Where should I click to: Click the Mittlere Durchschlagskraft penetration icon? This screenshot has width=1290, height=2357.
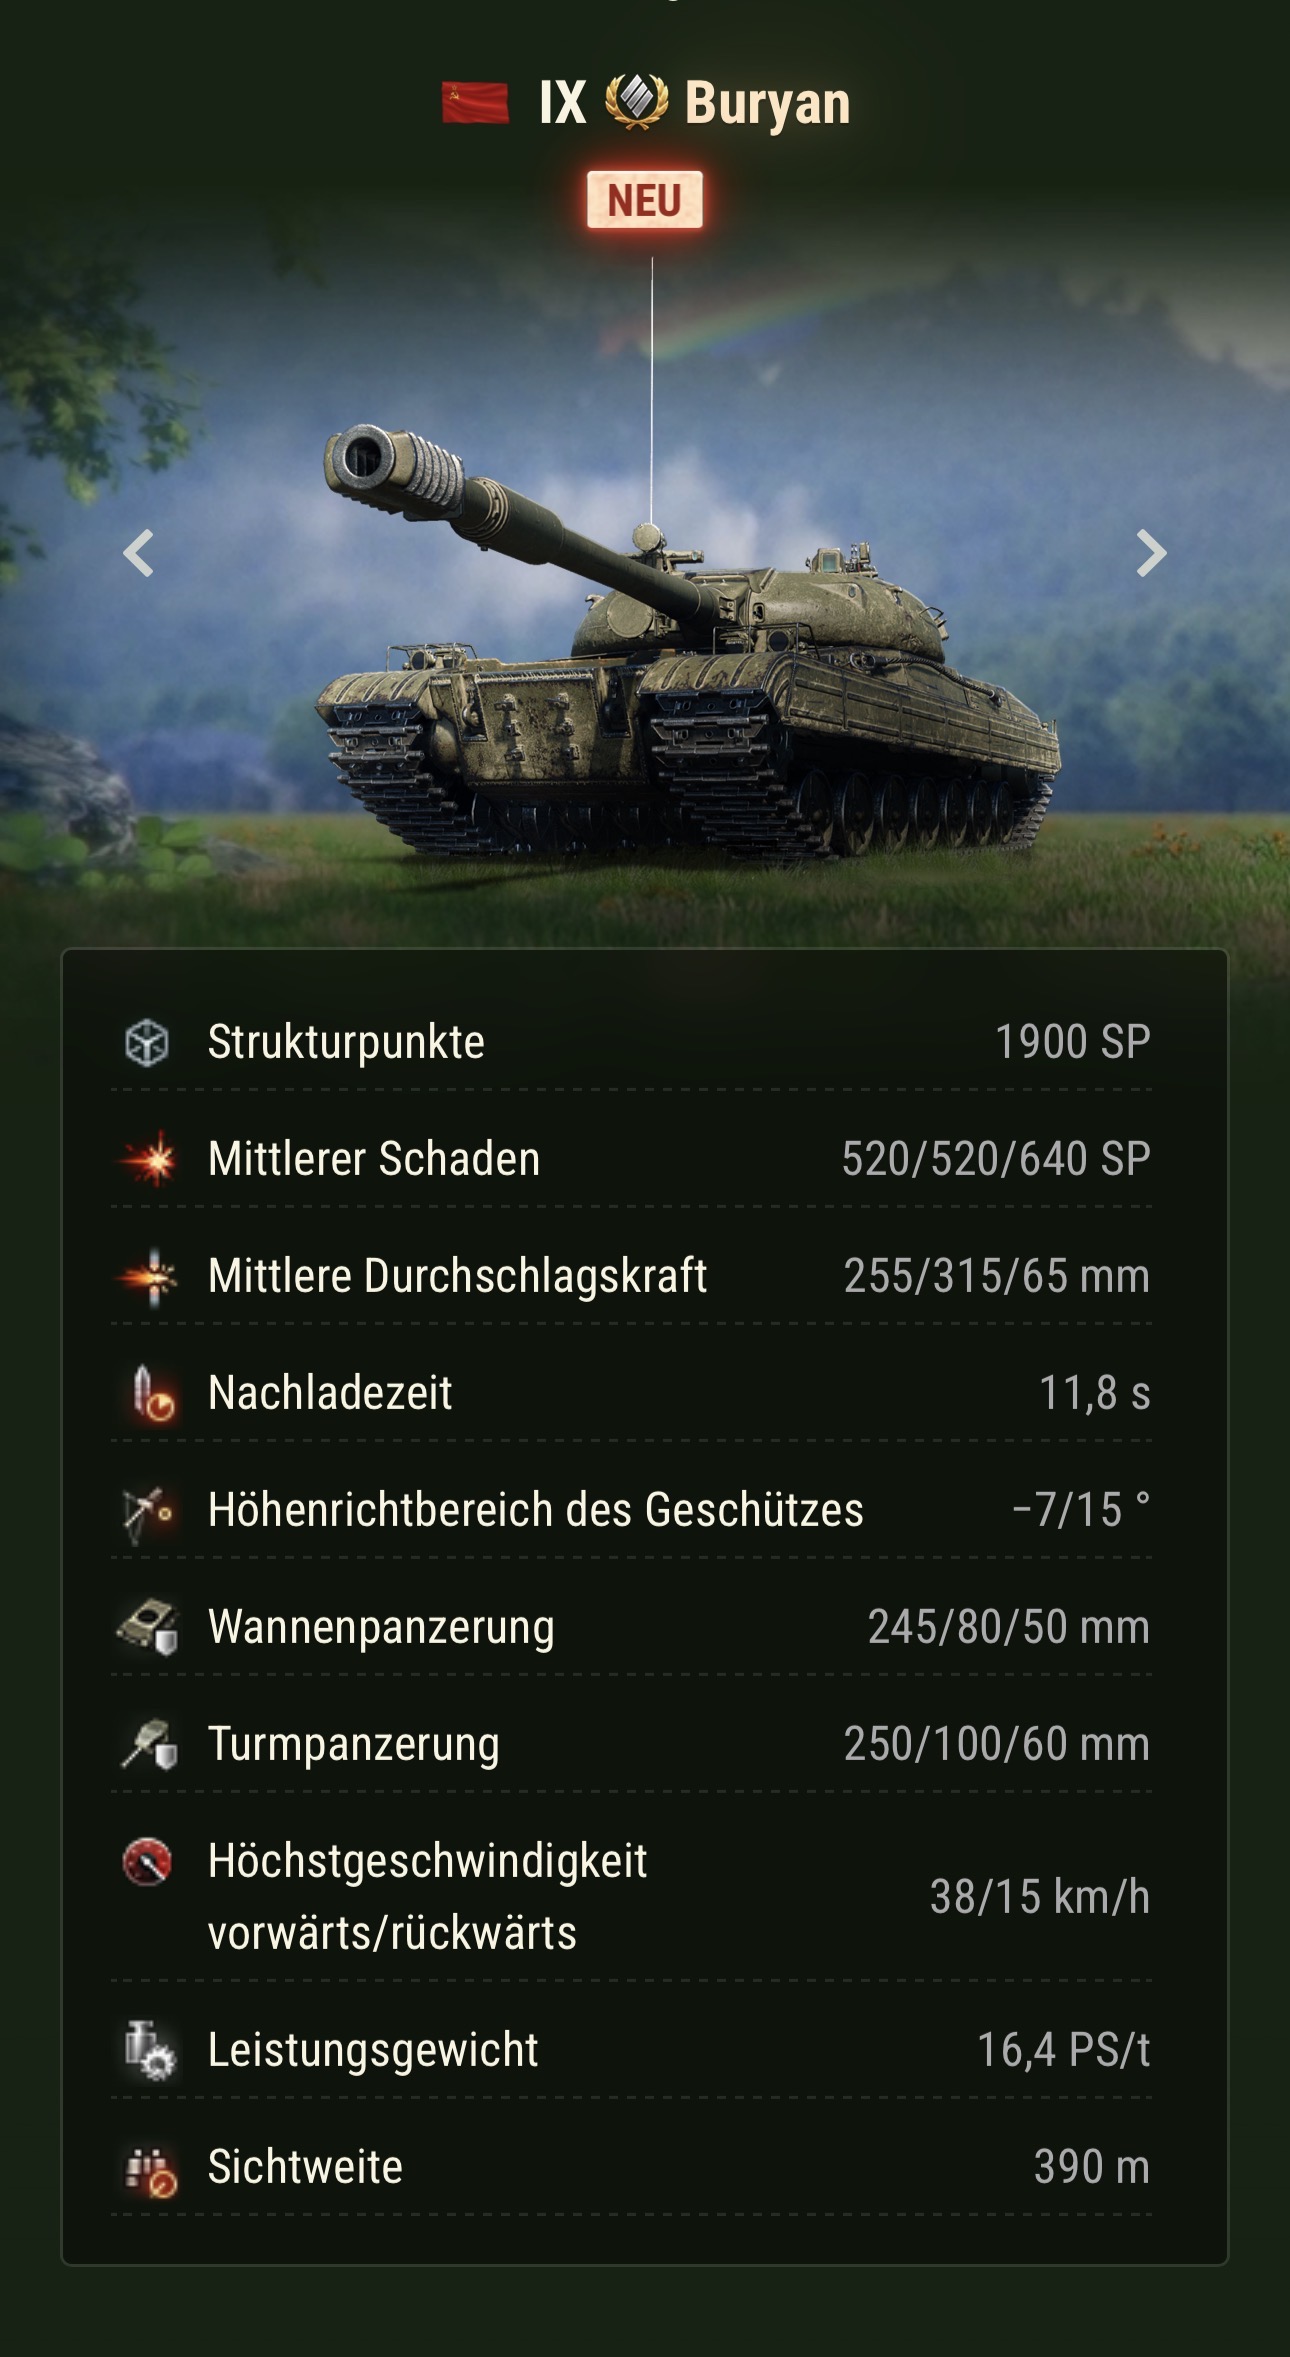coord(148,1276)
